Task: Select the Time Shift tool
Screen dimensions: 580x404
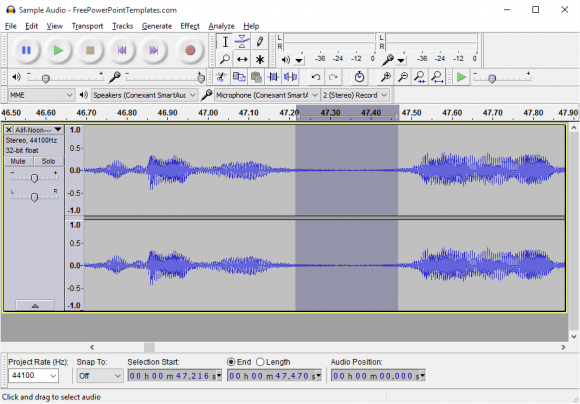Action: click(x=242, y=59)
